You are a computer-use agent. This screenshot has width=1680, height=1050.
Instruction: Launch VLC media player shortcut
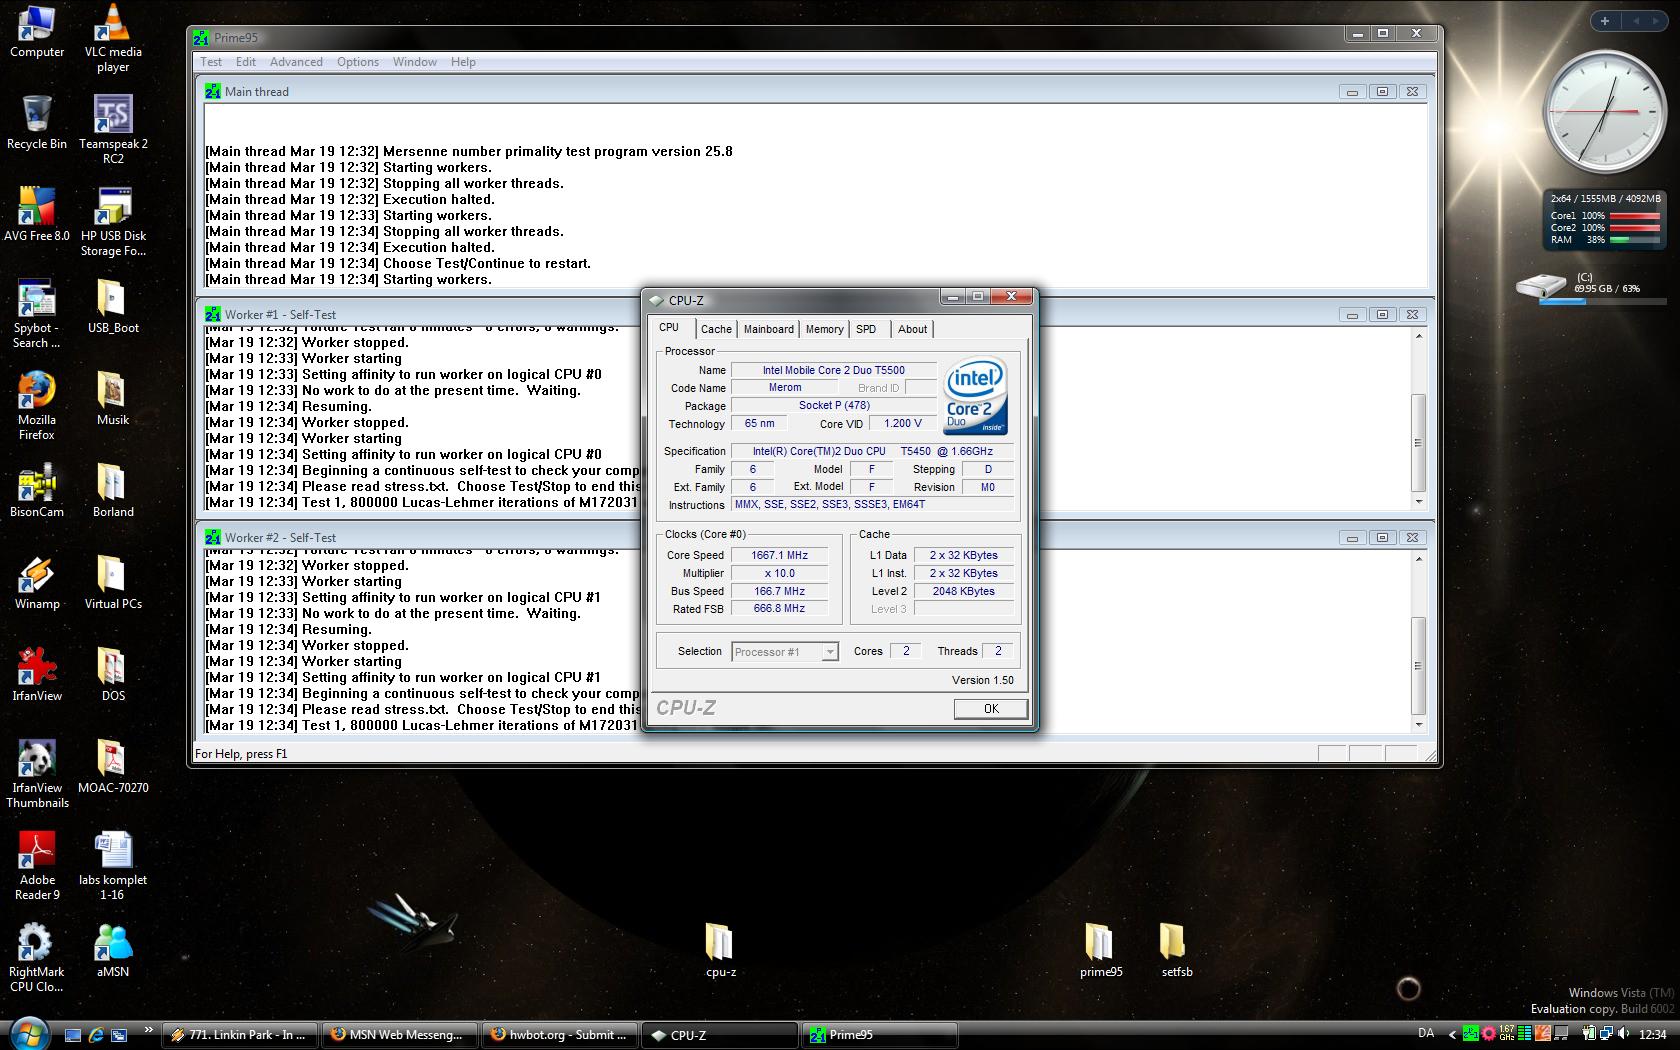coord(113,38)
